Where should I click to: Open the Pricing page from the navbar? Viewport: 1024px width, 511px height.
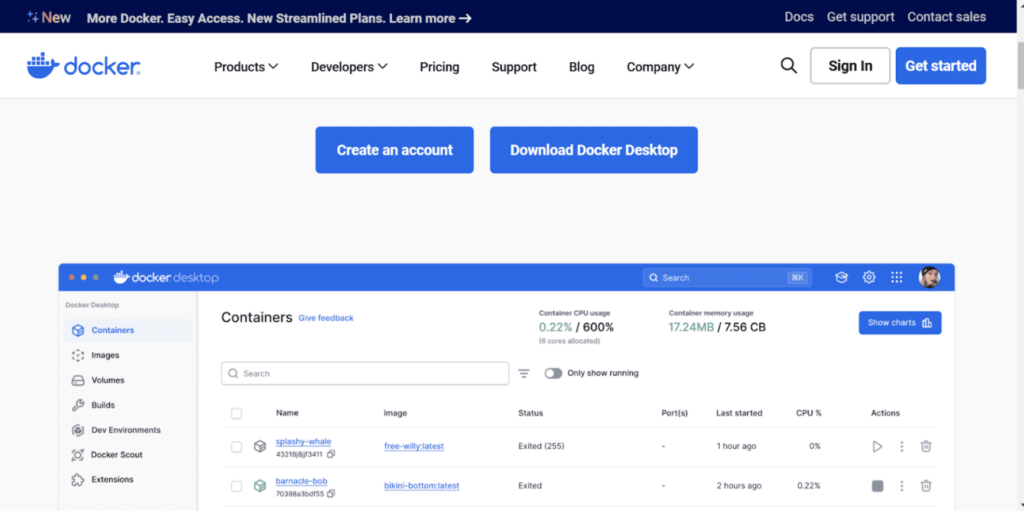pyautogui.click(x=440, y=67)
